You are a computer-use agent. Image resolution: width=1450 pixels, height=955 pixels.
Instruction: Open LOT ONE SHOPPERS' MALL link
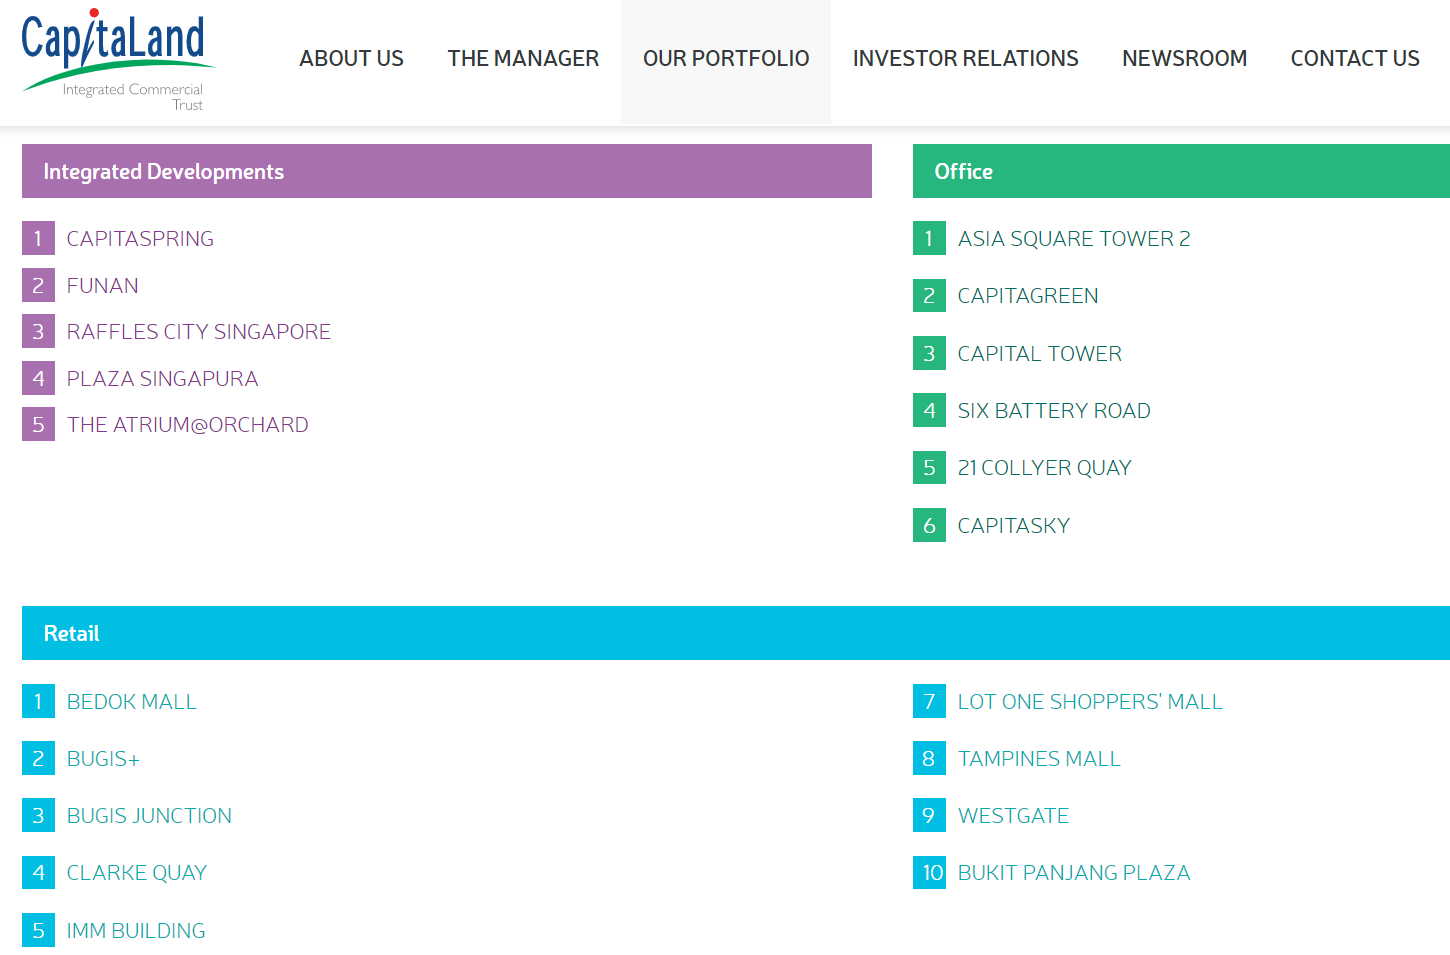coord(1090,702)
